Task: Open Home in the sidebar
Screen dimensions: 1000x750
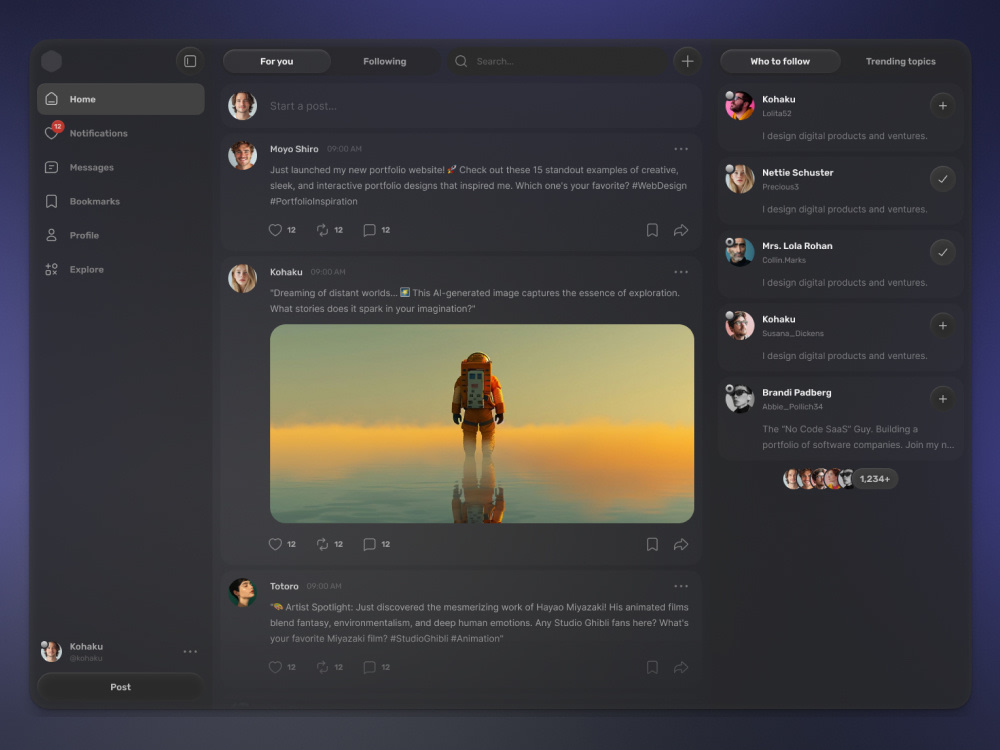Action: coord(121,99)
